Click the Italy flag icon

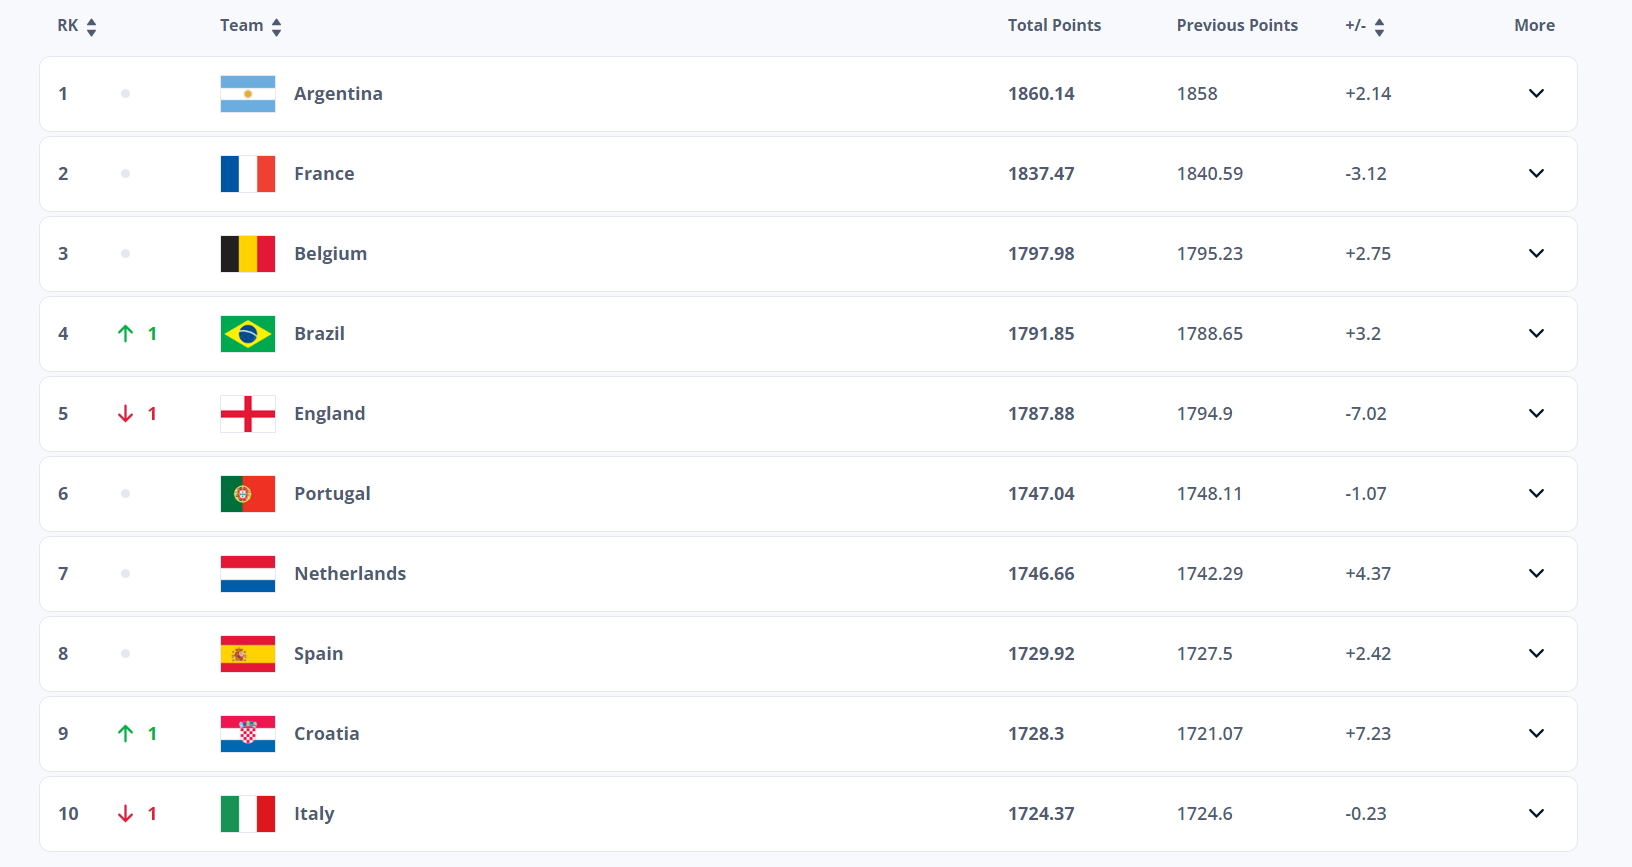[x=247, y=814]
